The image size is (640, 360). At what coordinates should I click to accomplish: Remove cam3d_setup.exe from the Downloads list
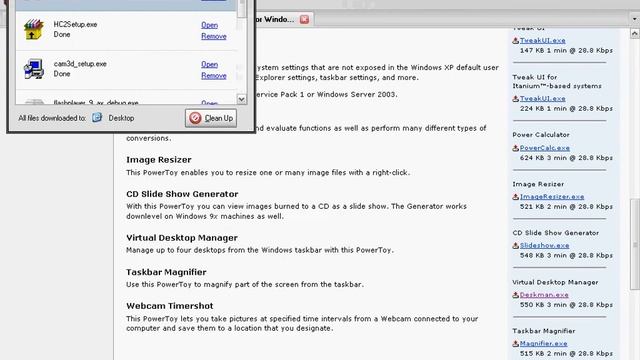(x=214, y=76)
